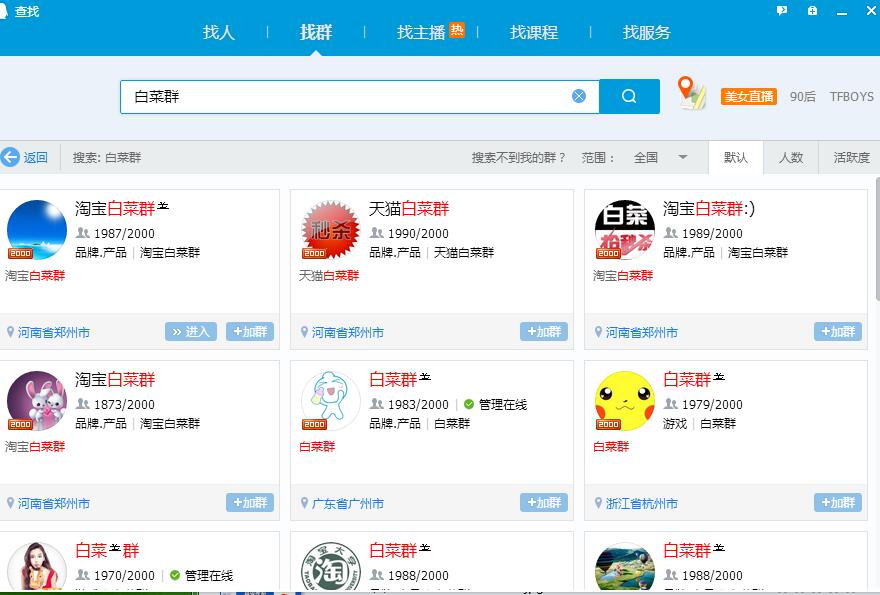The width and height of the screenshot is (880, 595).
Task: Click 加群 on the first 淘宝白菜群
Action: (x=249, y=331)
